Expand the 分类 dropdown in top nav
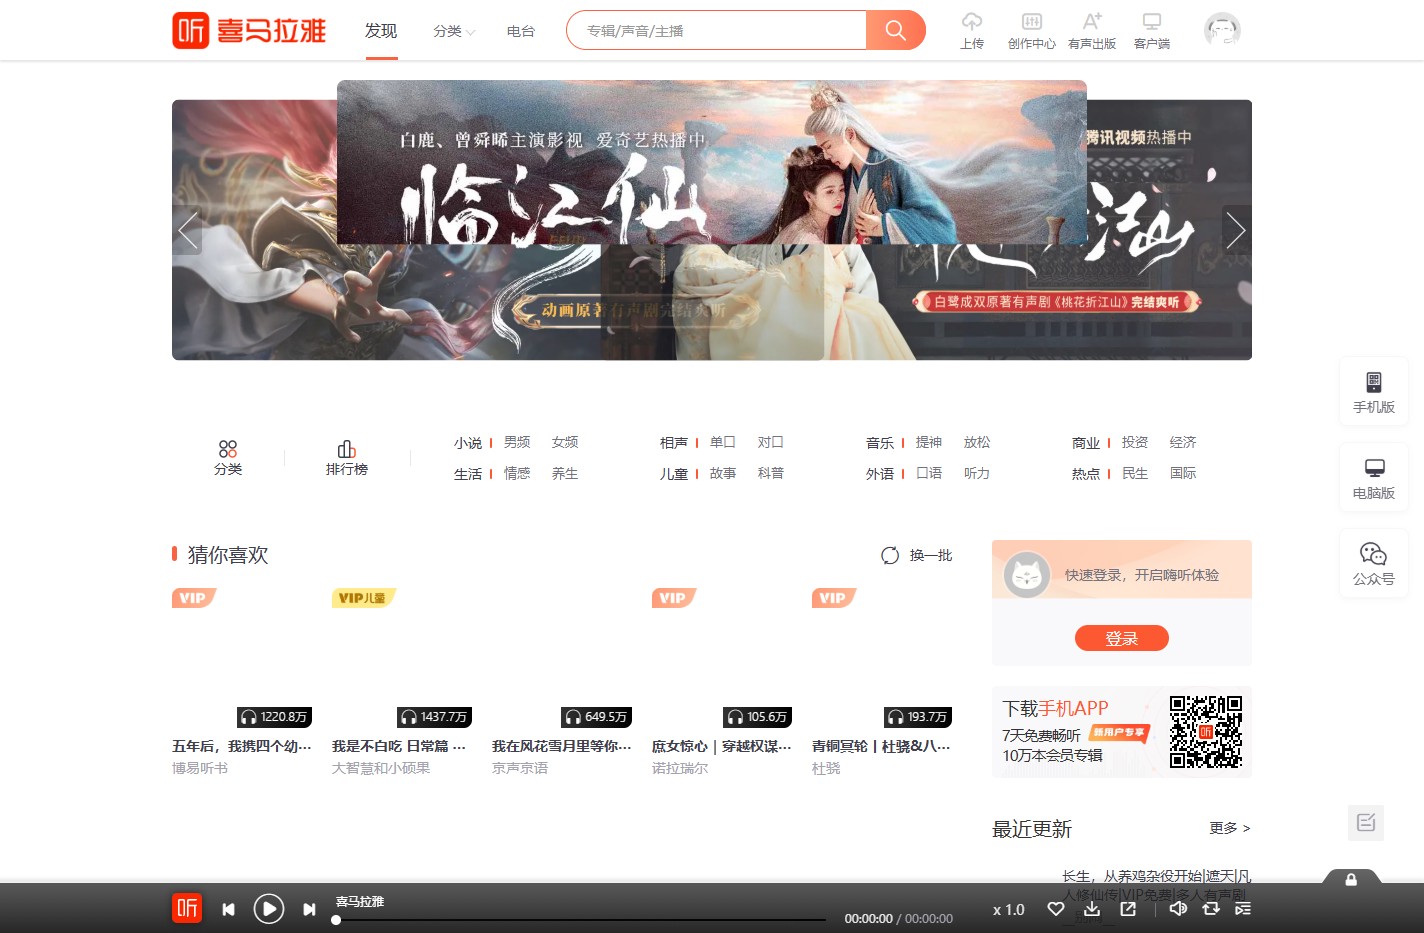1424x933 pixels. [454, 31]
